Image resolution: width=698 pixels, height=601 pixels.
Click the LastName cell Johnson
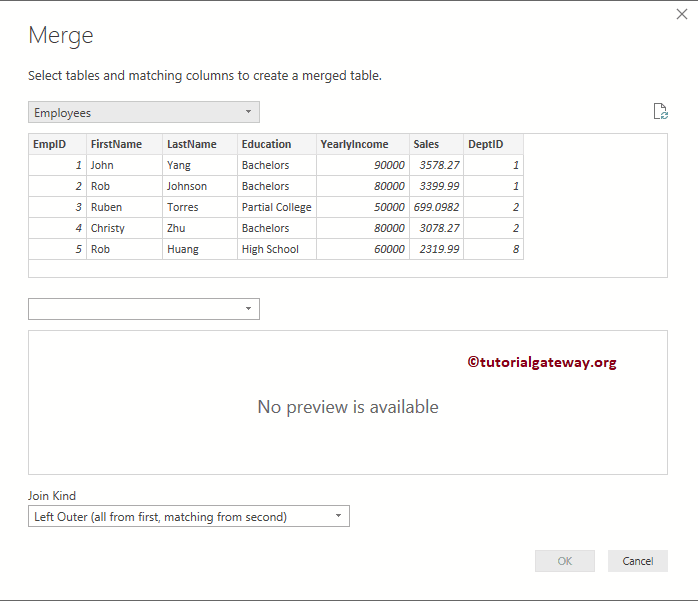click(200, 186)
